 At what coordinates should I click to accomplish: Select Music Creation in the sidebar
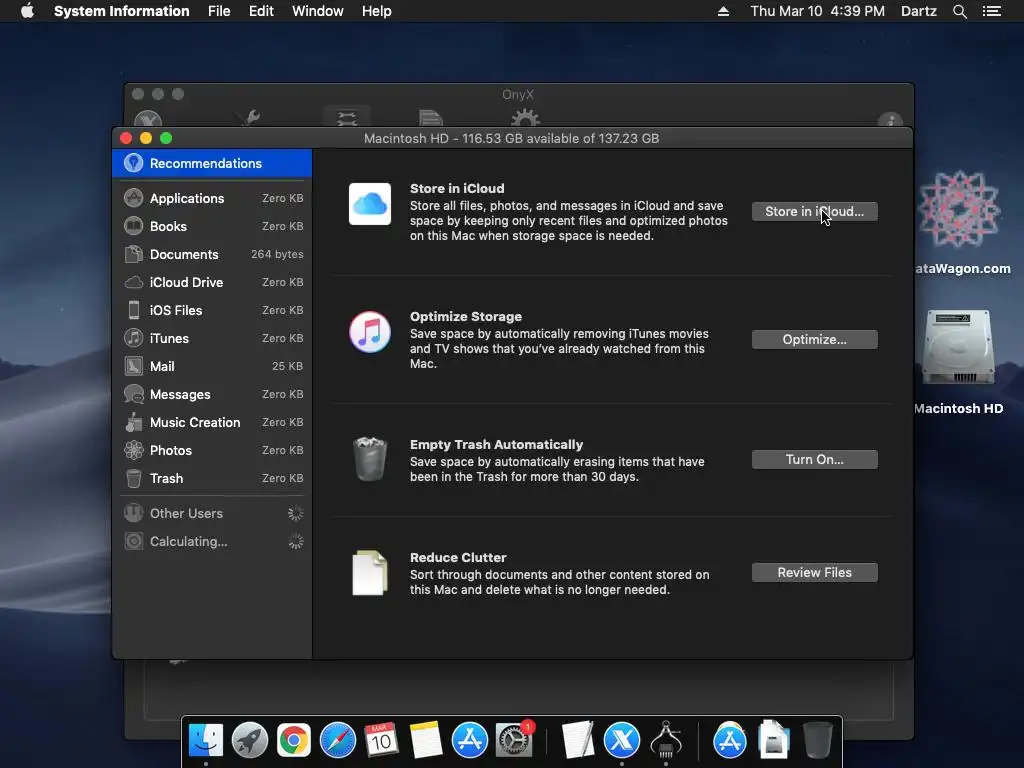[212, 423]
